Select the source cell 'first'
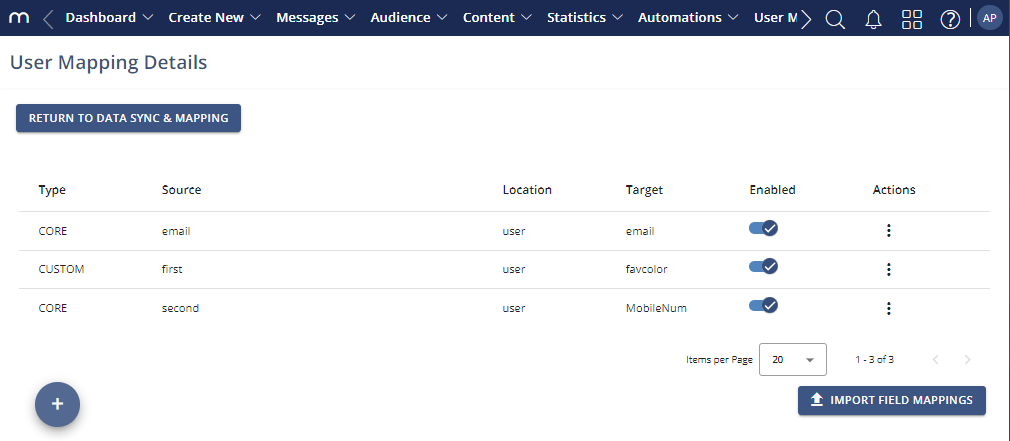 172,269
